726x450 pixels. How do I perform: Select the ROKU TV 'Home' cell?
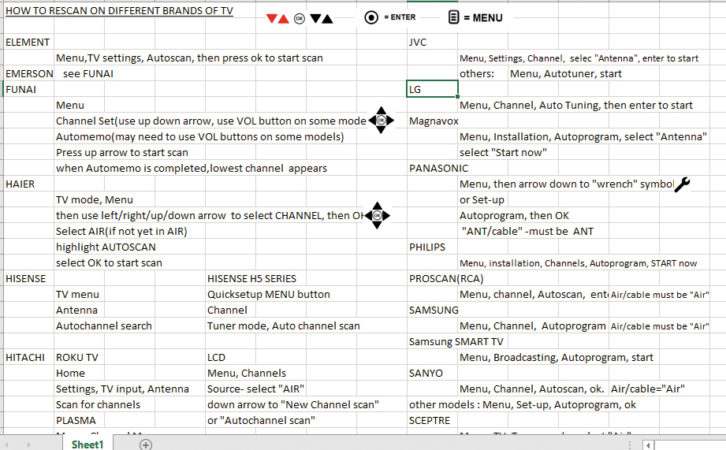coord(70,373)
